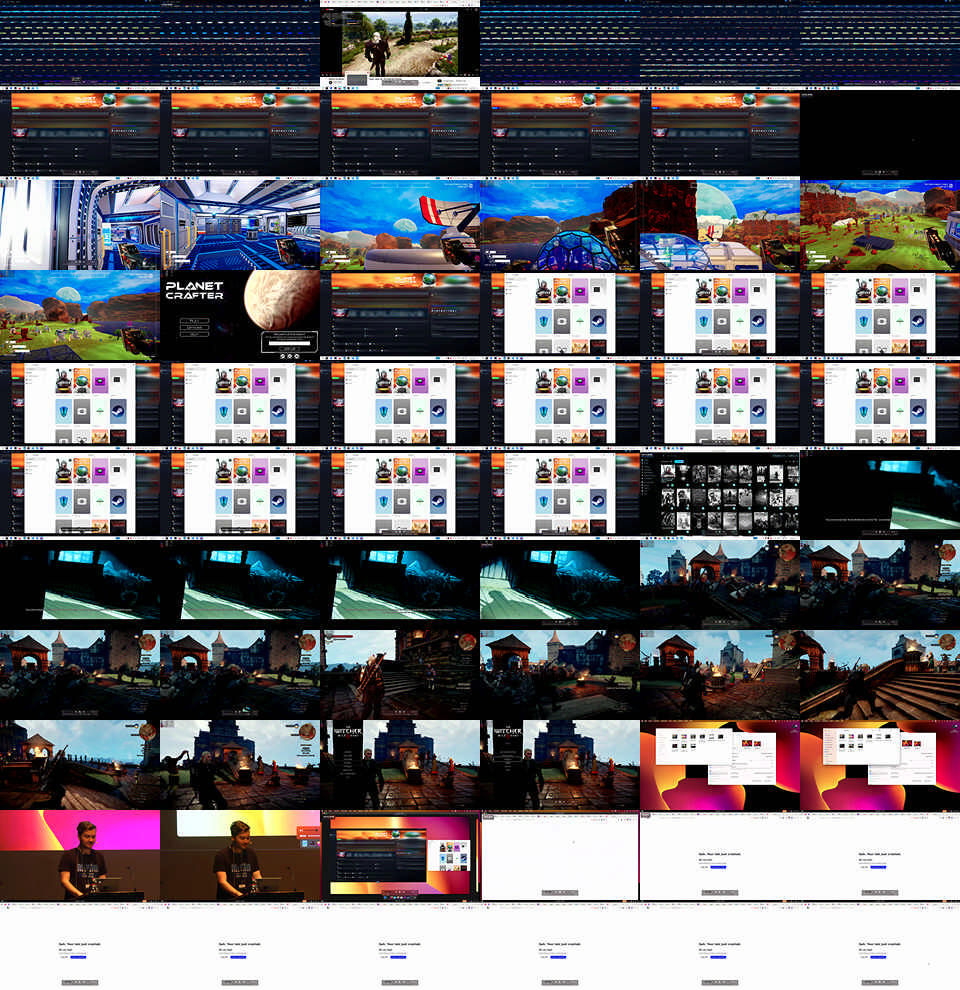The height and width of the screenshot is (990, 960).
Task: Select the Planet Crafter title screen frame
Action: 240,315
